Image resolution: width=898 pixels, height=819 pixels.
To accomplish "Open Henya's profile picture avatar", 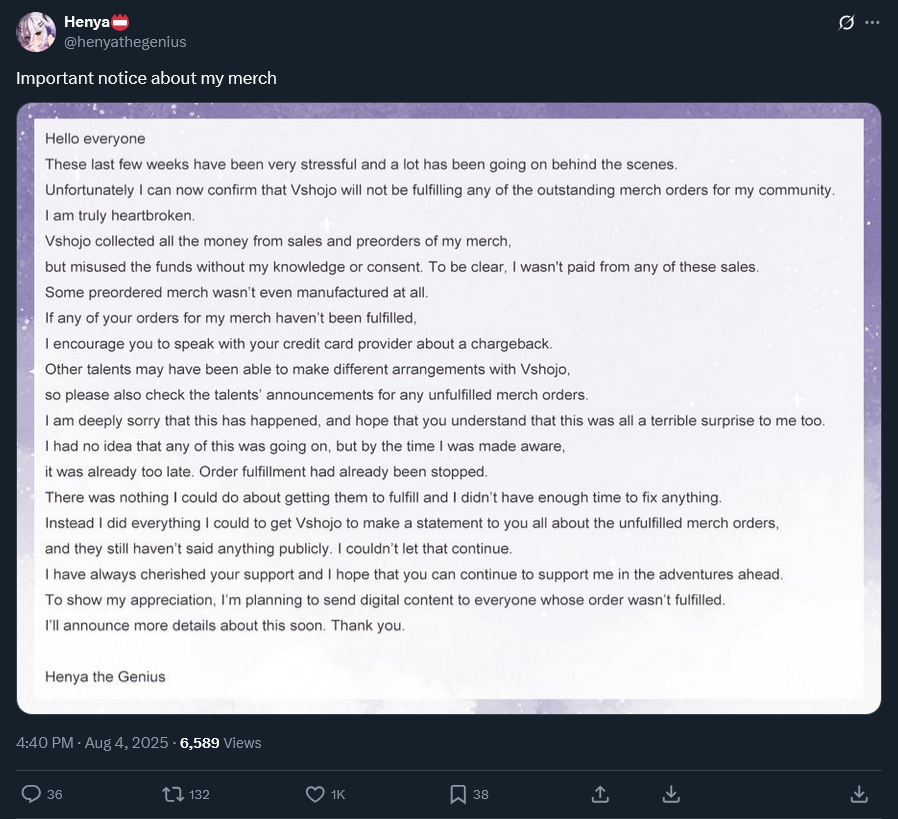I will pyautogui.click(x=36, y=32).
